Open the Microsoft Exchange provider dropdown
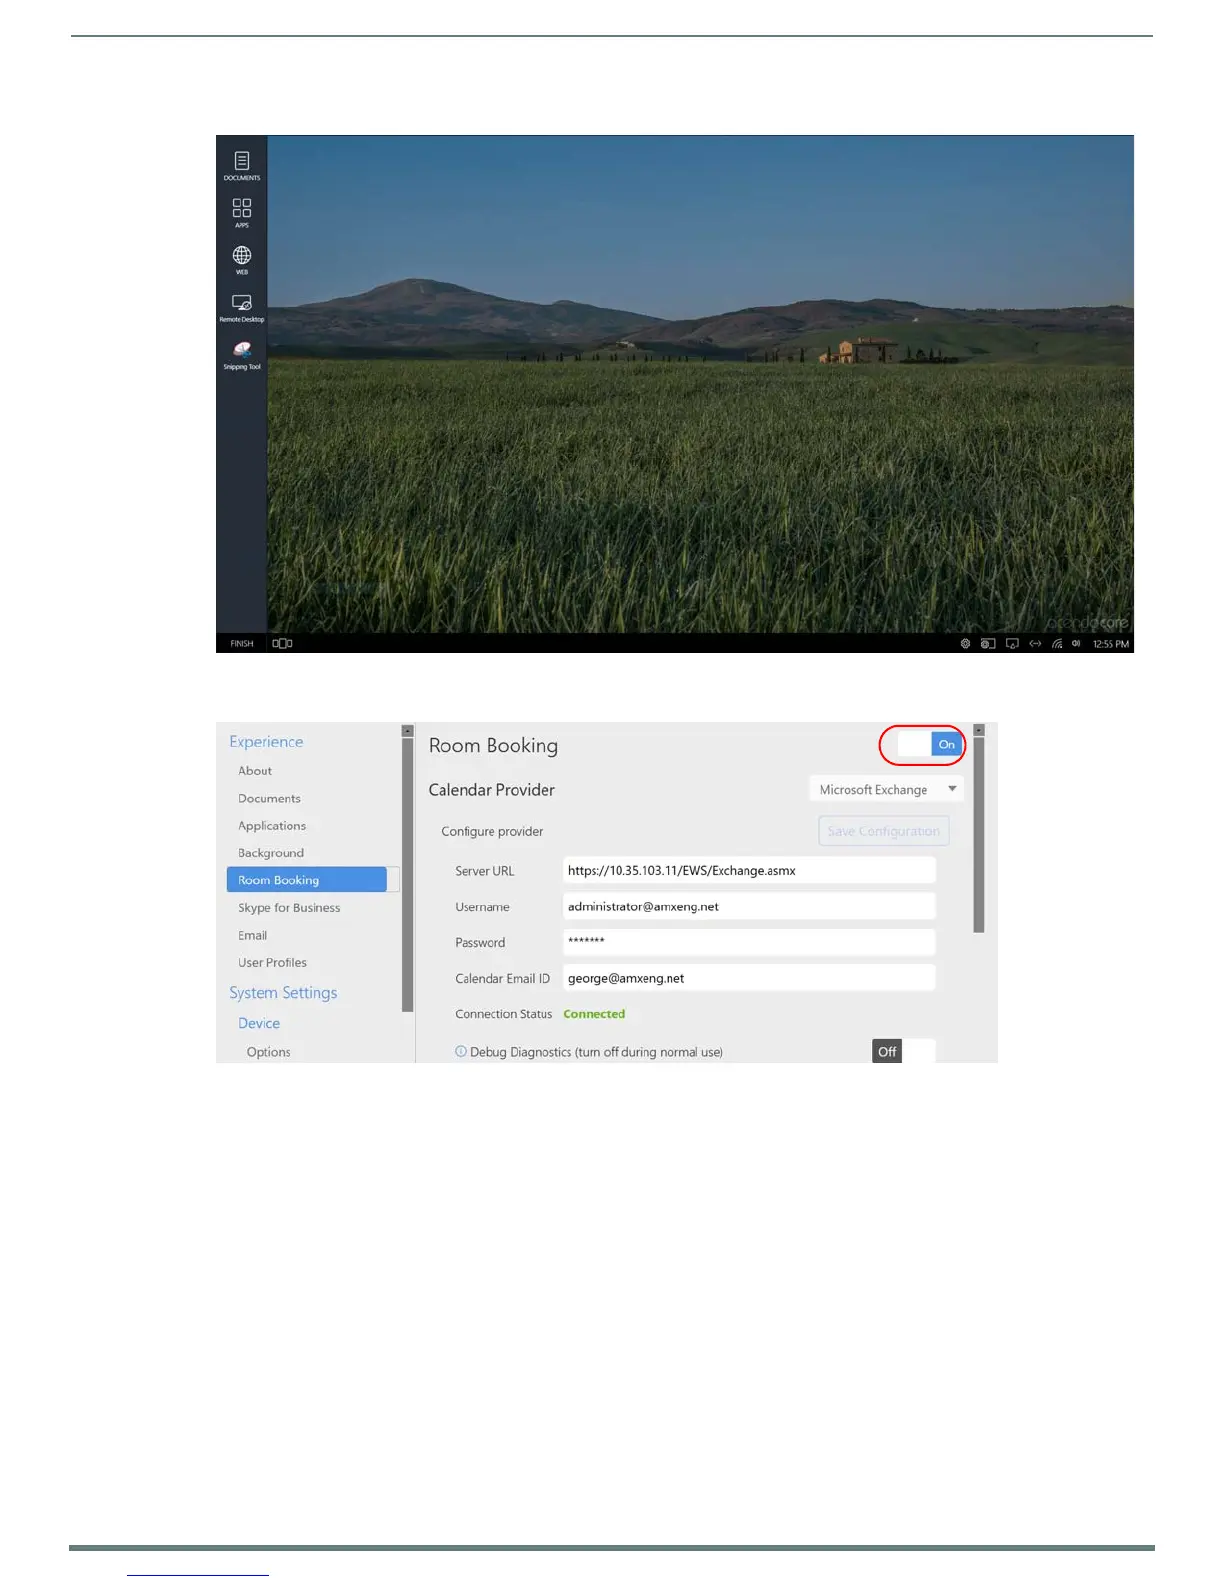Image resolution: width=1224 pixels, height=1584 pixels. tap(886, 789)
